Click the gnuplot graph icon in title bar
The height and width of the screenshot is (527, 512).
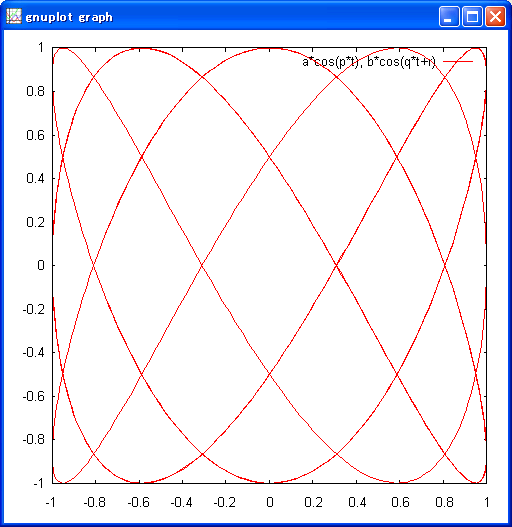coord(14,16)
